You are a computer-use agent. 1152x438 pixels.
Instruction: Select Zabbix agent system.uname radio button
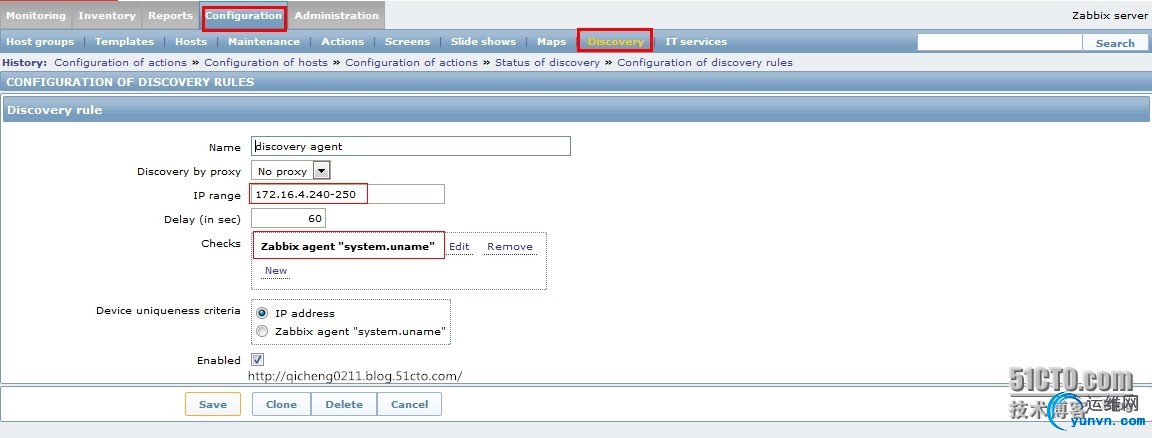(x=262, y=331)
